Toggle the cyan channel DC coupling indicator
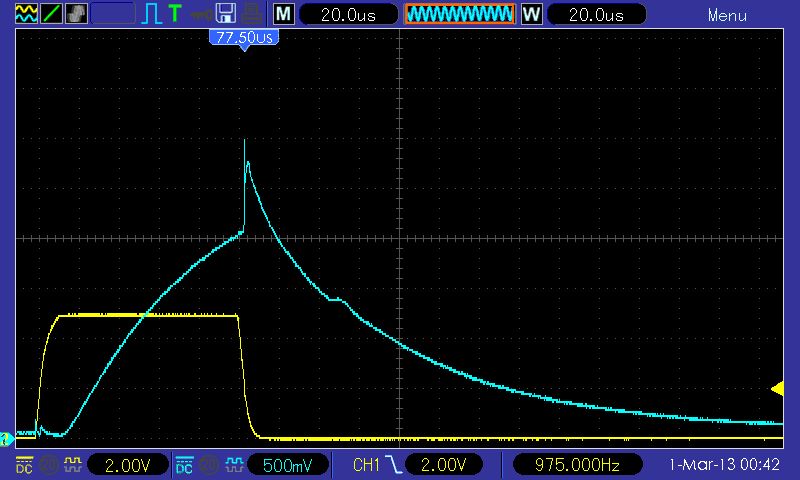Image resolution: width=800 pixels, height=480 pixels. click(184, 465)
